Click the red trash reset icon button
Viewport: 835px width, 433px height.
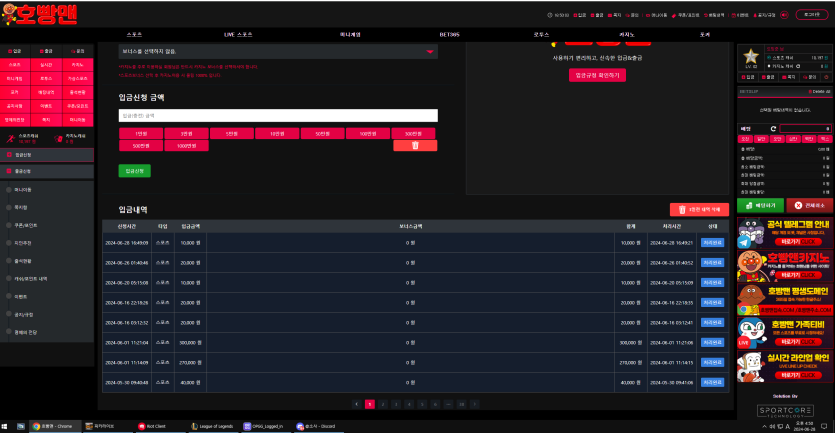click(x=414, y=145)
